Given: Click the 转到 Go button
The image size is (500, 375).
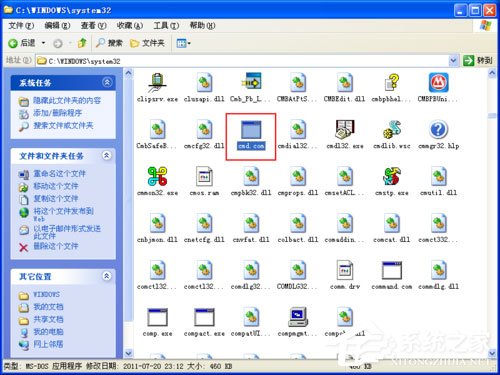Looking at the screenshot, I should [478, 60].
